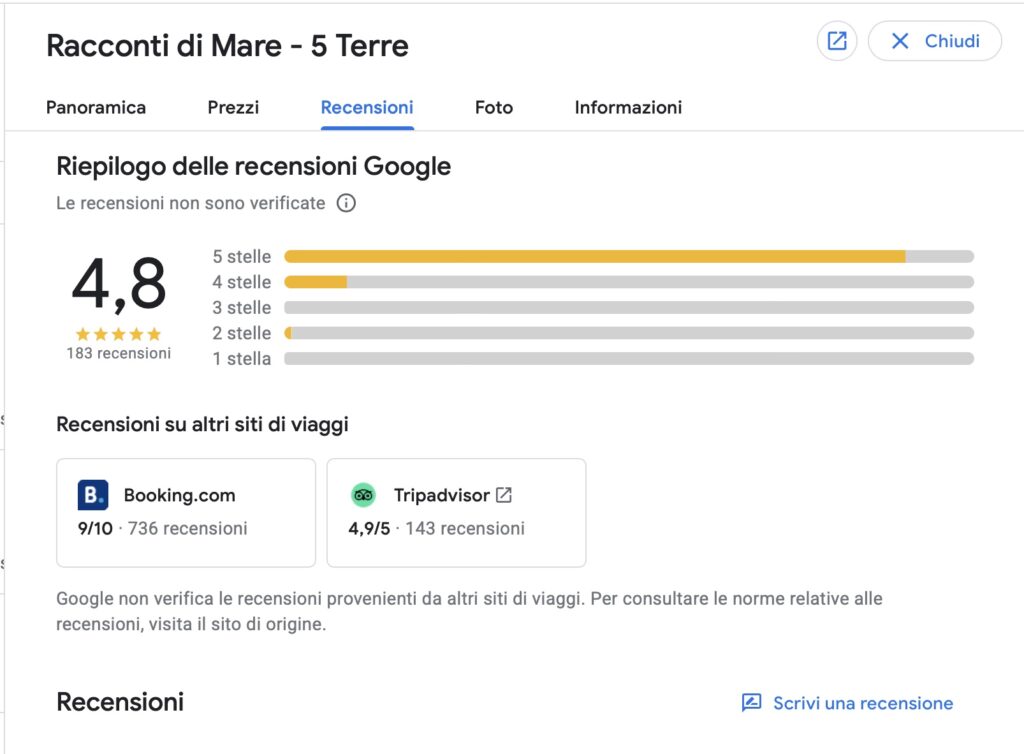Filter by the 5 stelle rating bar

pos(628,257)
